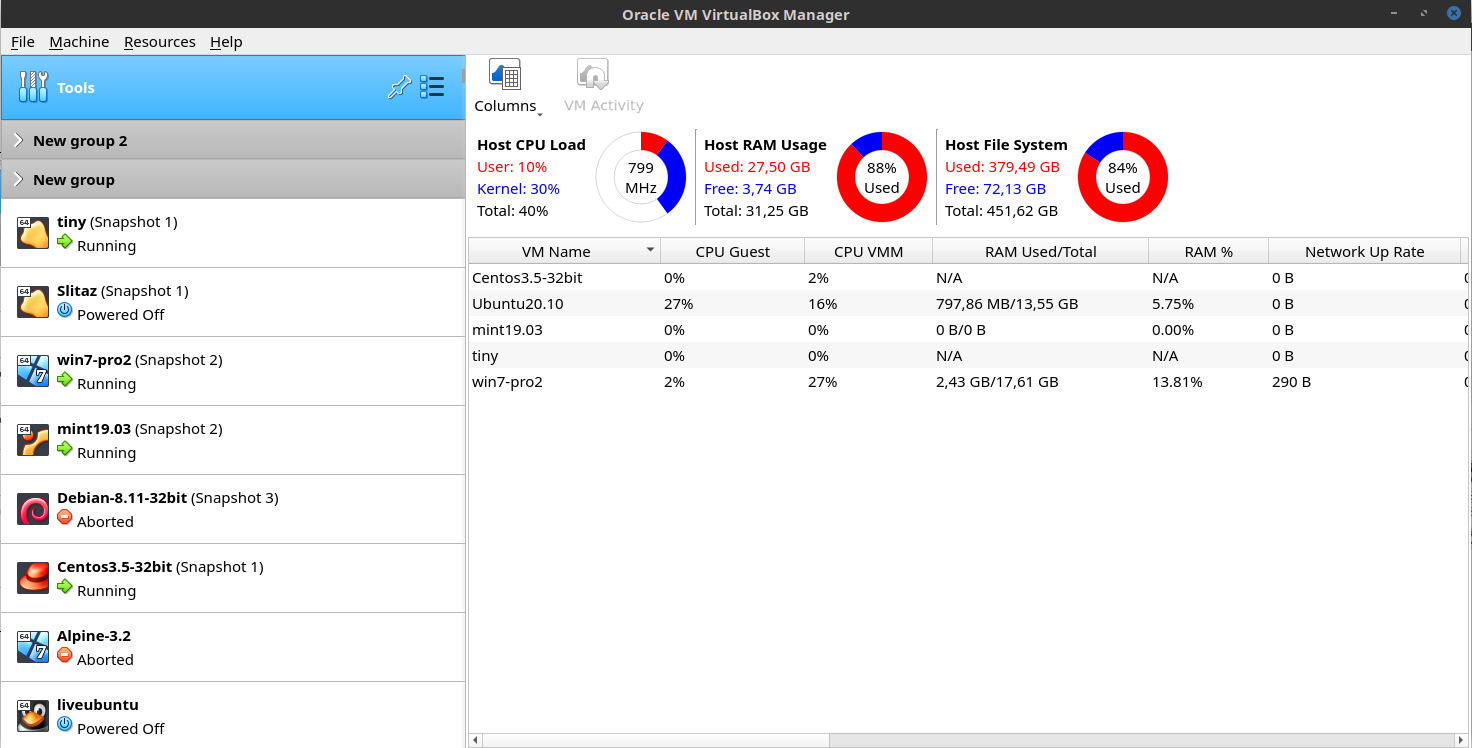
Task: Sort by CPU VMM column header
Action: pos(869,251)
